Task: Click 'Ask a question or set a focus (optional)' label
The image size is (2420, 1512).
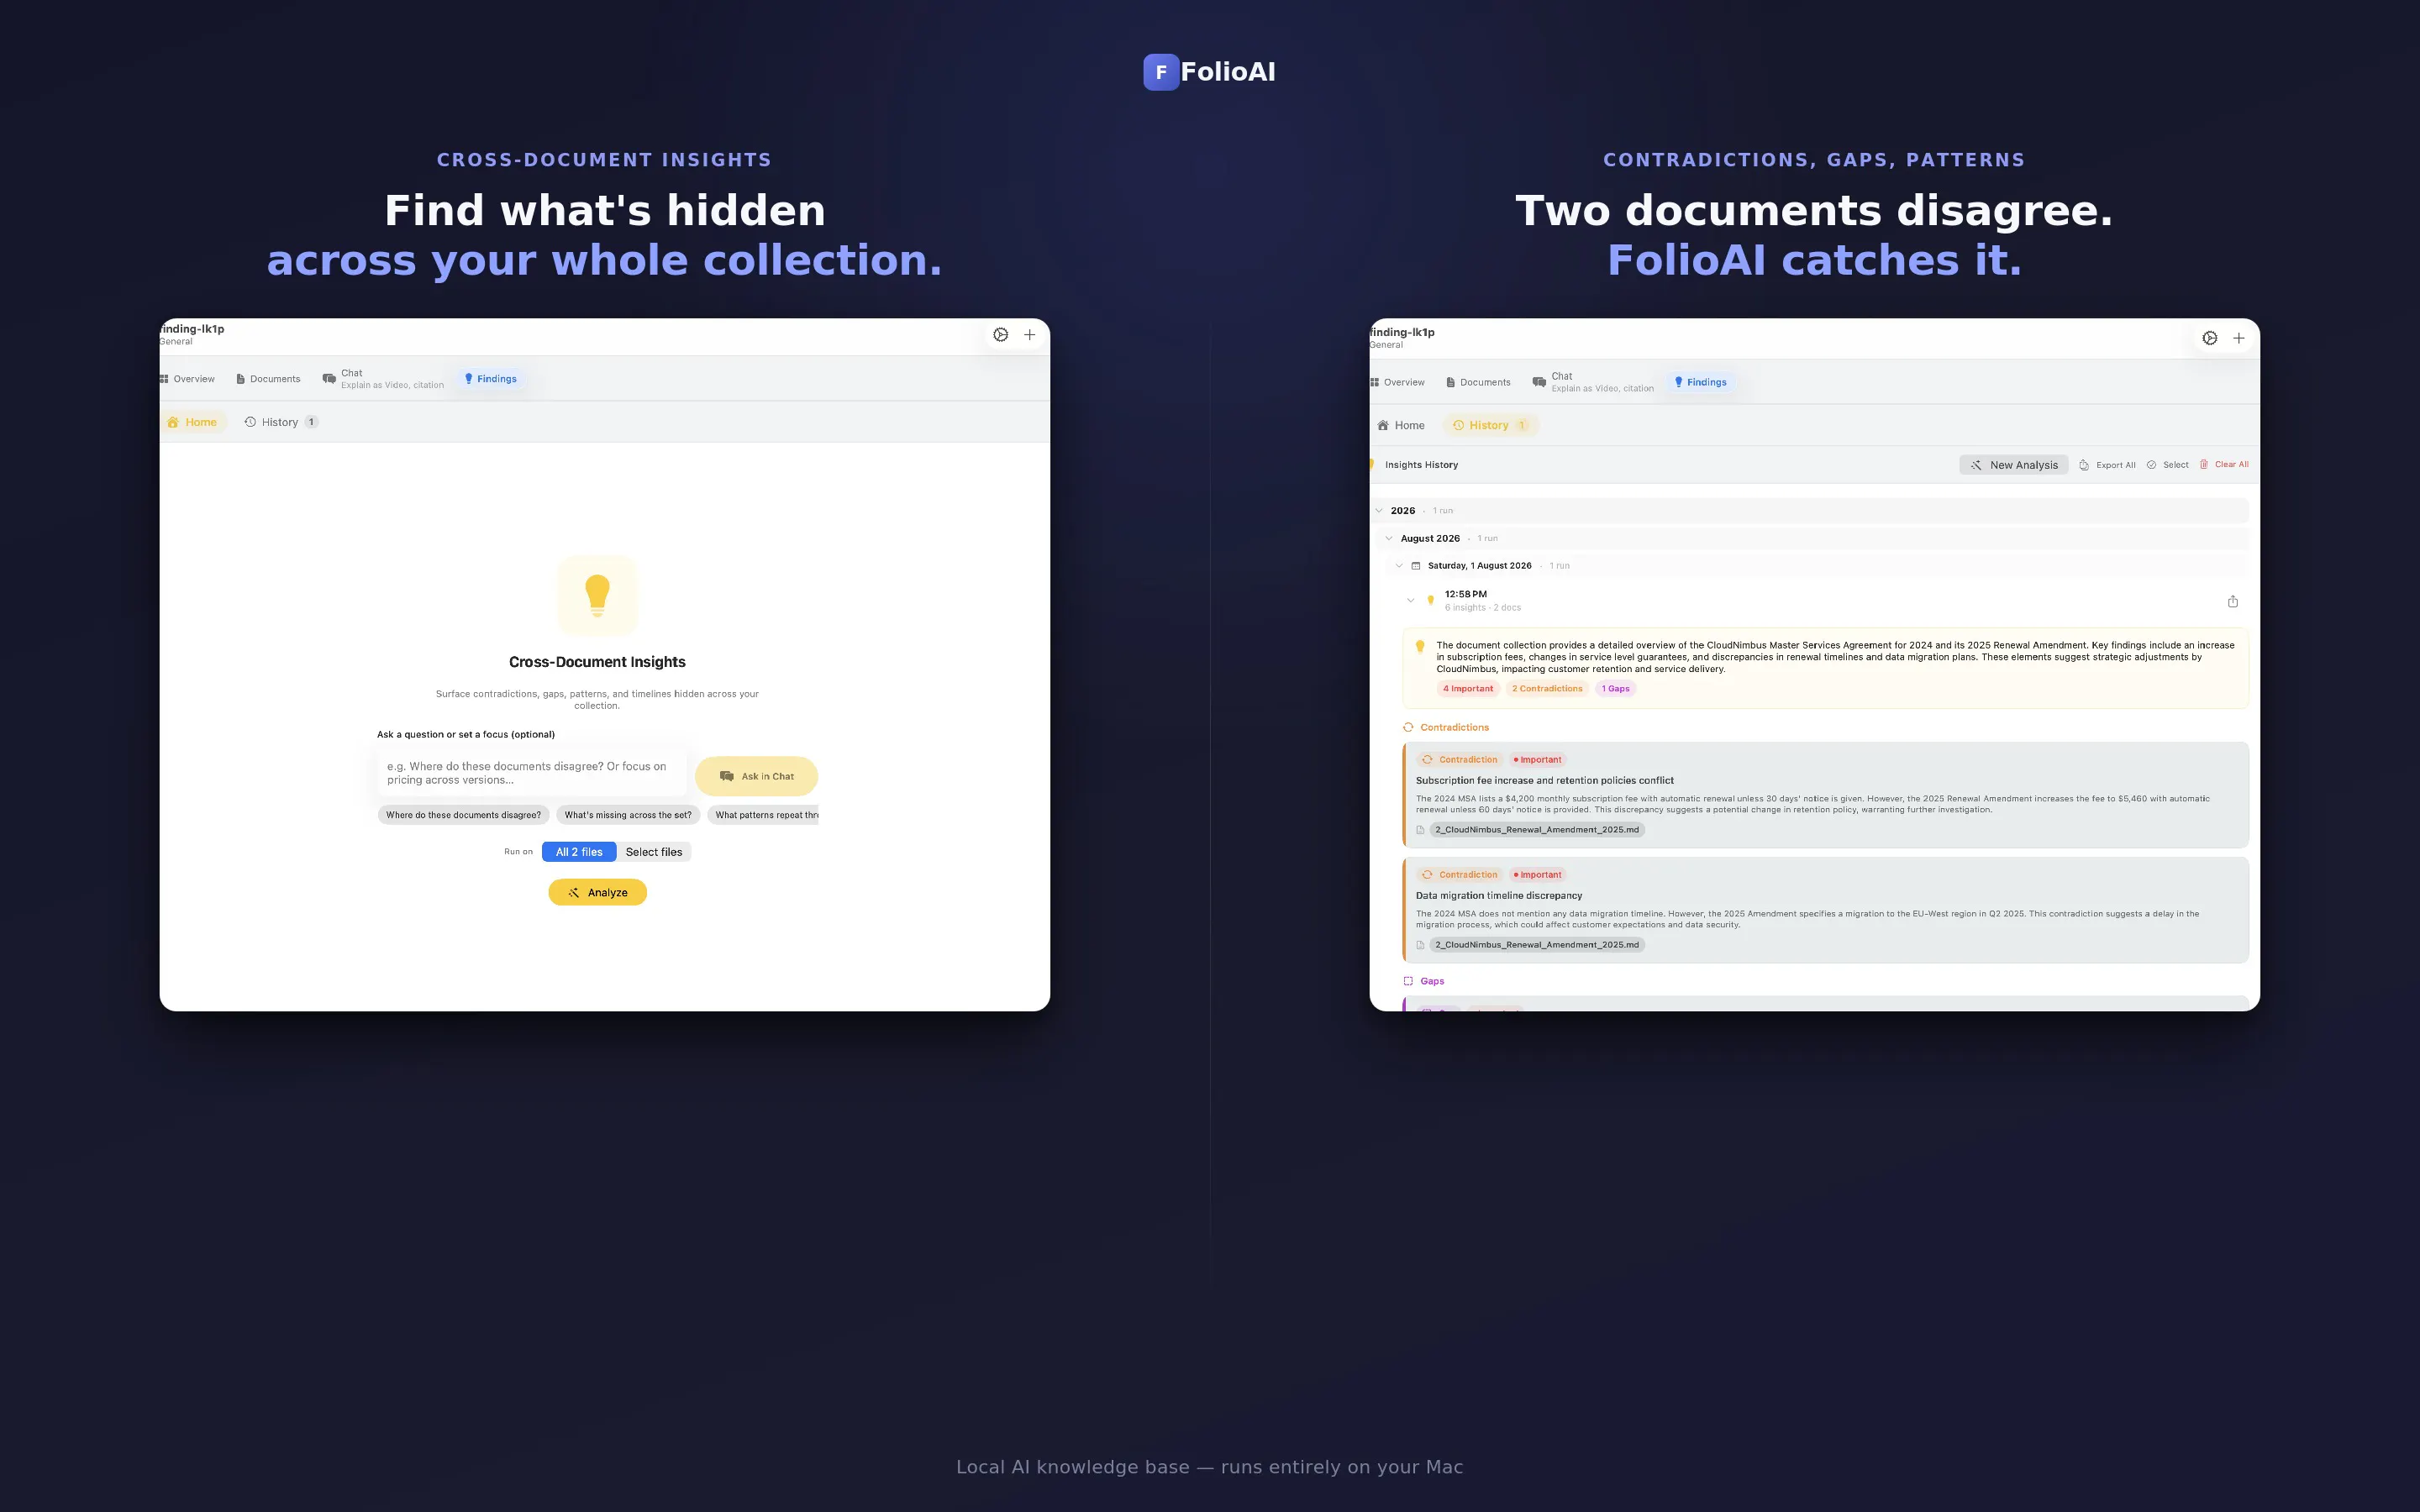Action: pos(465,735)
